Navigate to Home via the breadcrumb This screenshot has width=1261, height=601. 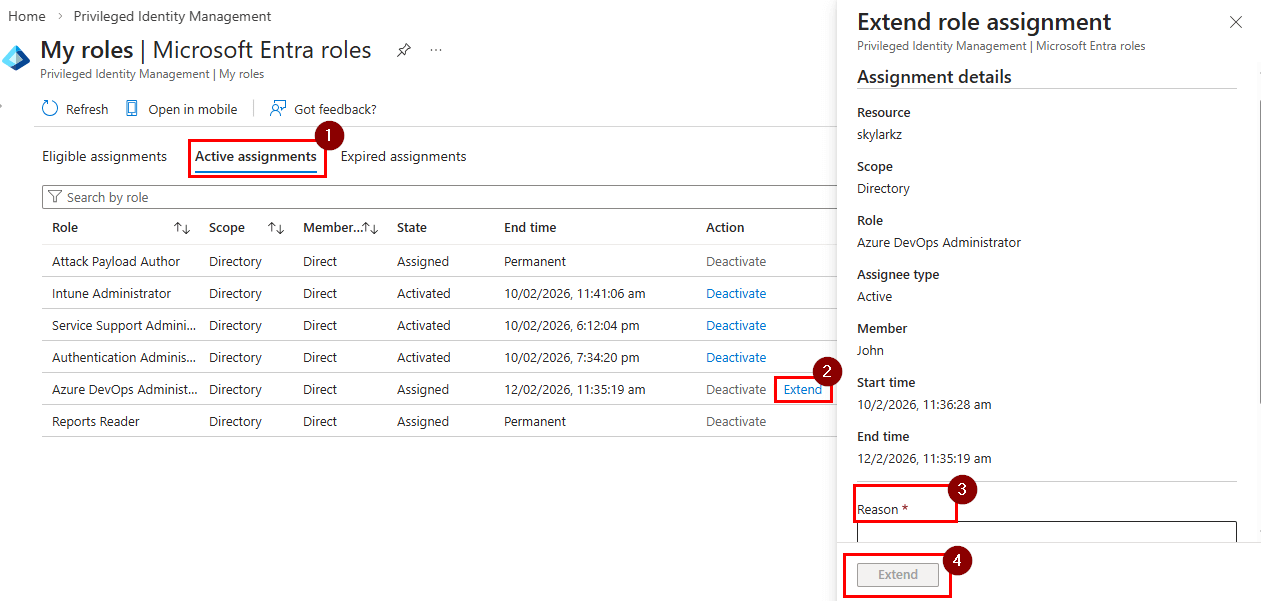pyautogui.click(x=26, y=16)
